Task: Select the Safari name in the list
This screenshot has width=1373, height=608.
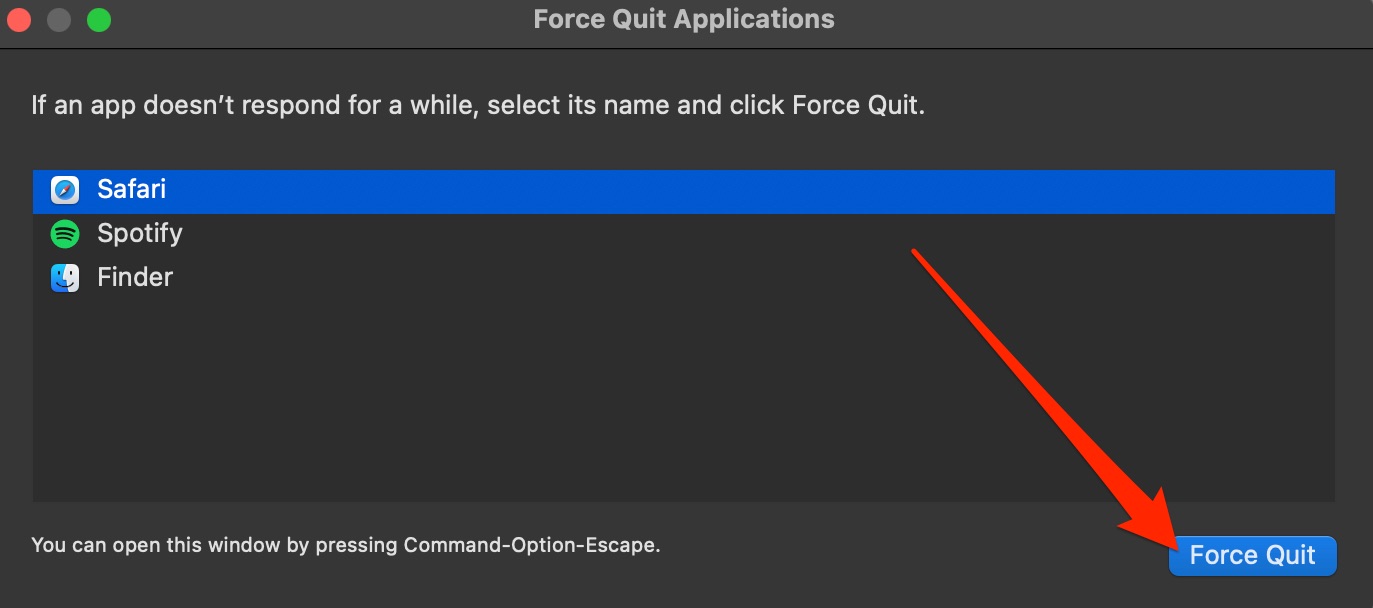Action: tap(131, 190)
